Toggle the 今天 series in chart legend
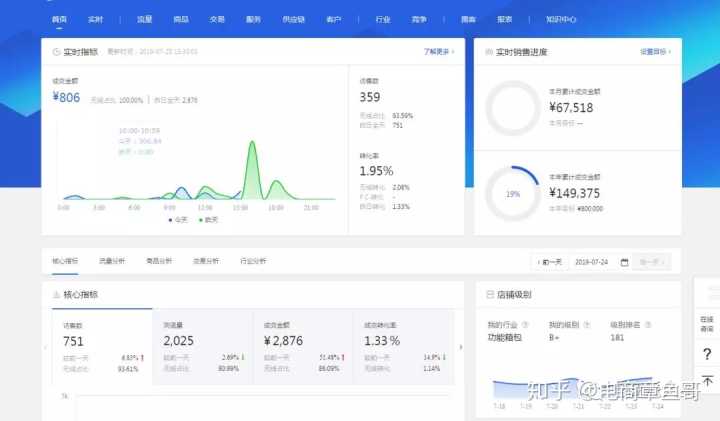Viewport: 720px width, 421px height. (179, 219)
